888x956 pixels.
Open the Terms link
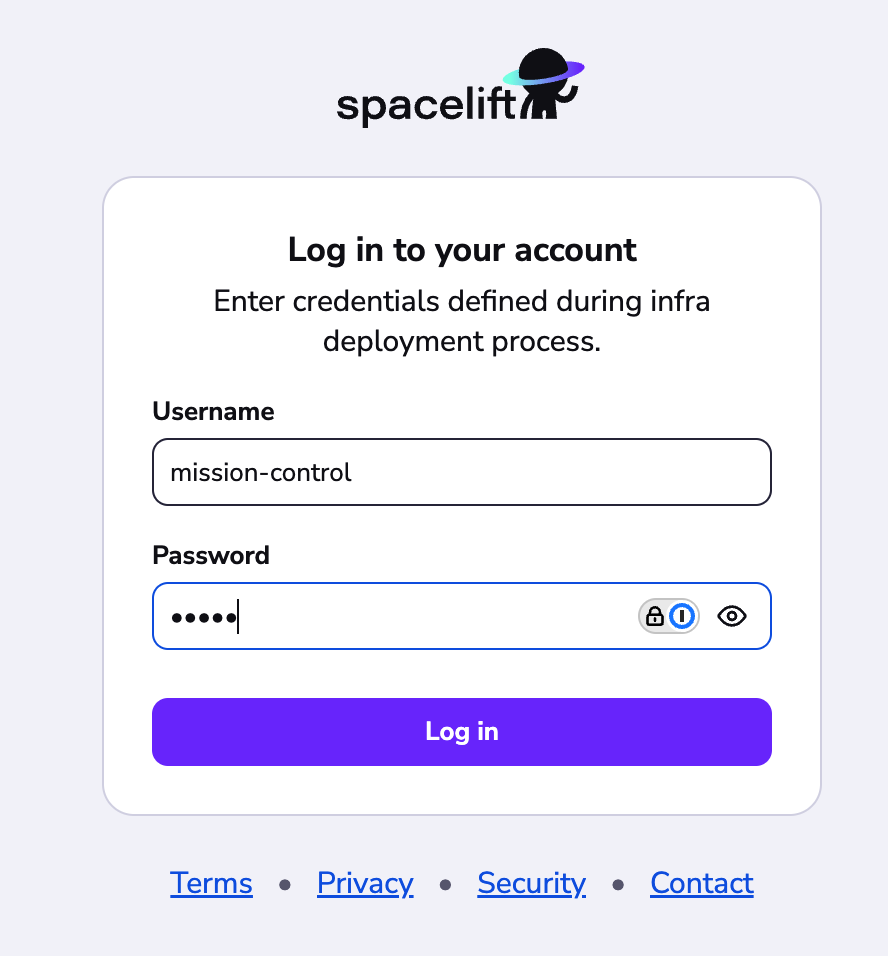tap(211, 883)
